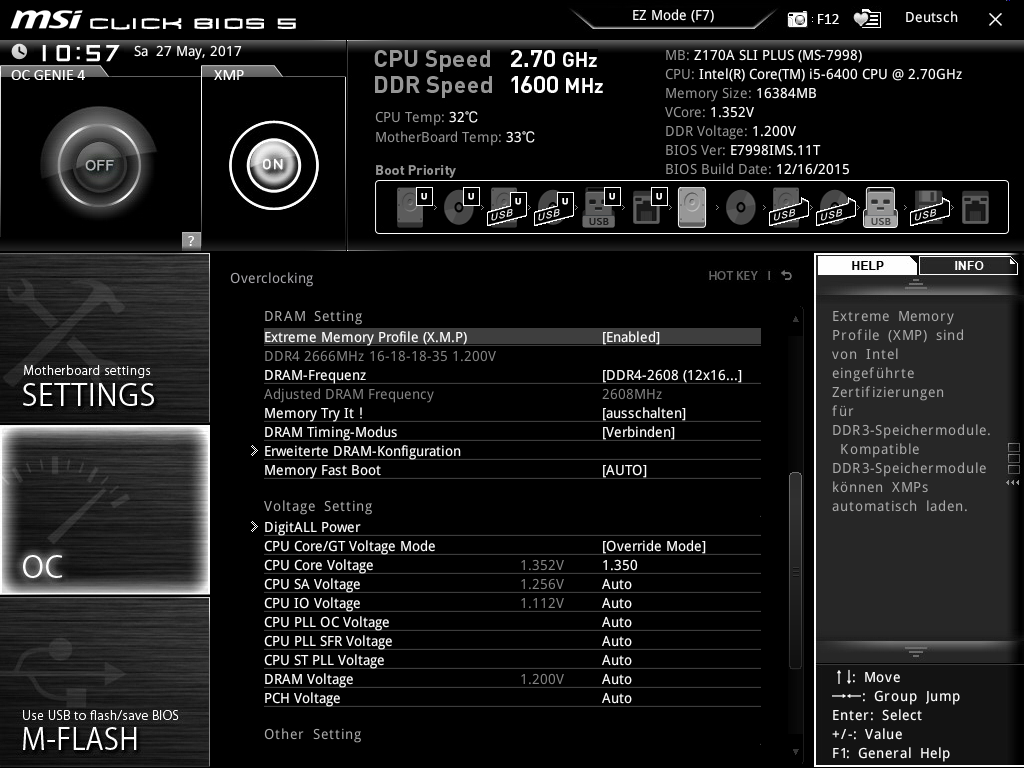The width and height of the screenshot is (1024, 768).
Task: Switch to EZ Mode (F7)
Action: tap(673, 16)
